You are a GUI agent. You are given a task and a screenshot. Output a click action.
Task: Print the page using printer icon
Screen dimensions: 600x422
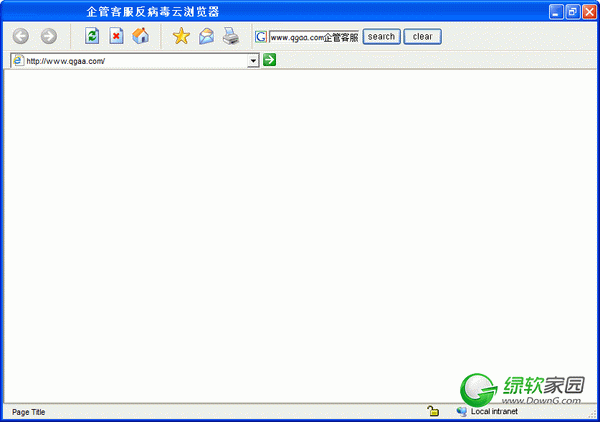[231, 36]
